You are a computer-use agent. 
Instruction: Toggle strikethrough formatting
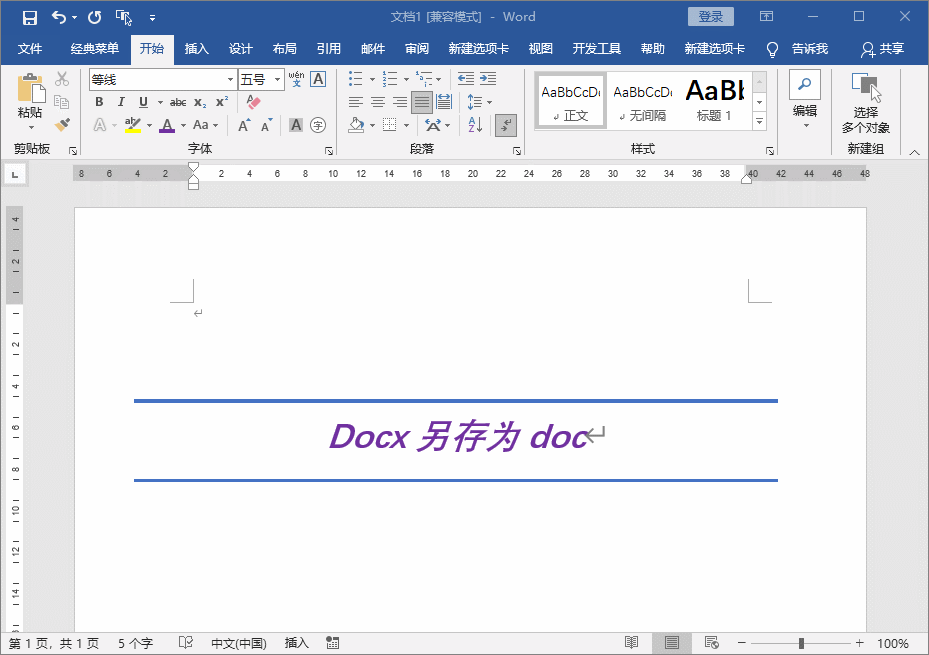[x=178, y=102]
